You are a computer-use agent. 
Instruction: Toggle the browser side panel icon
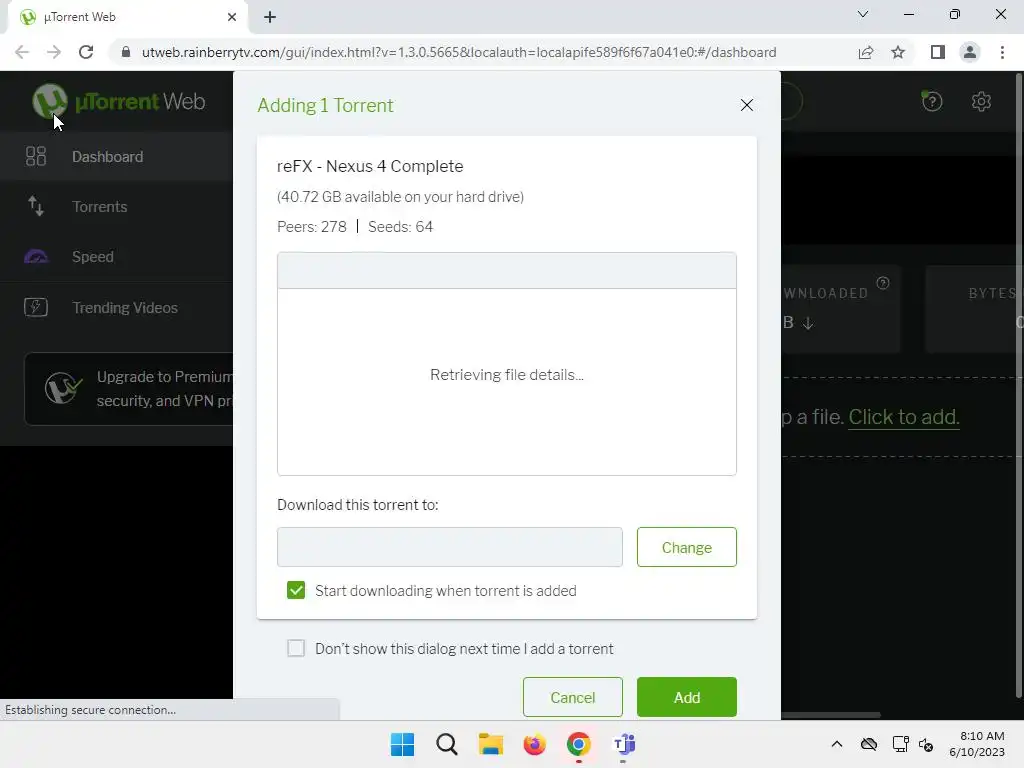(x=938, y=52)
